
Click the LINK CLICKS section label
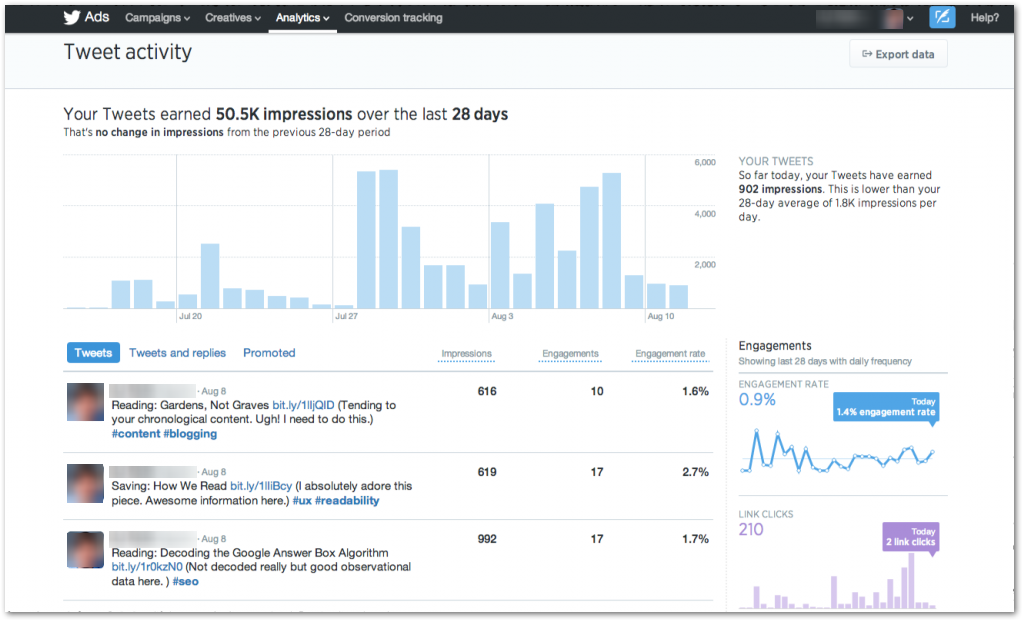coord(766,514)
